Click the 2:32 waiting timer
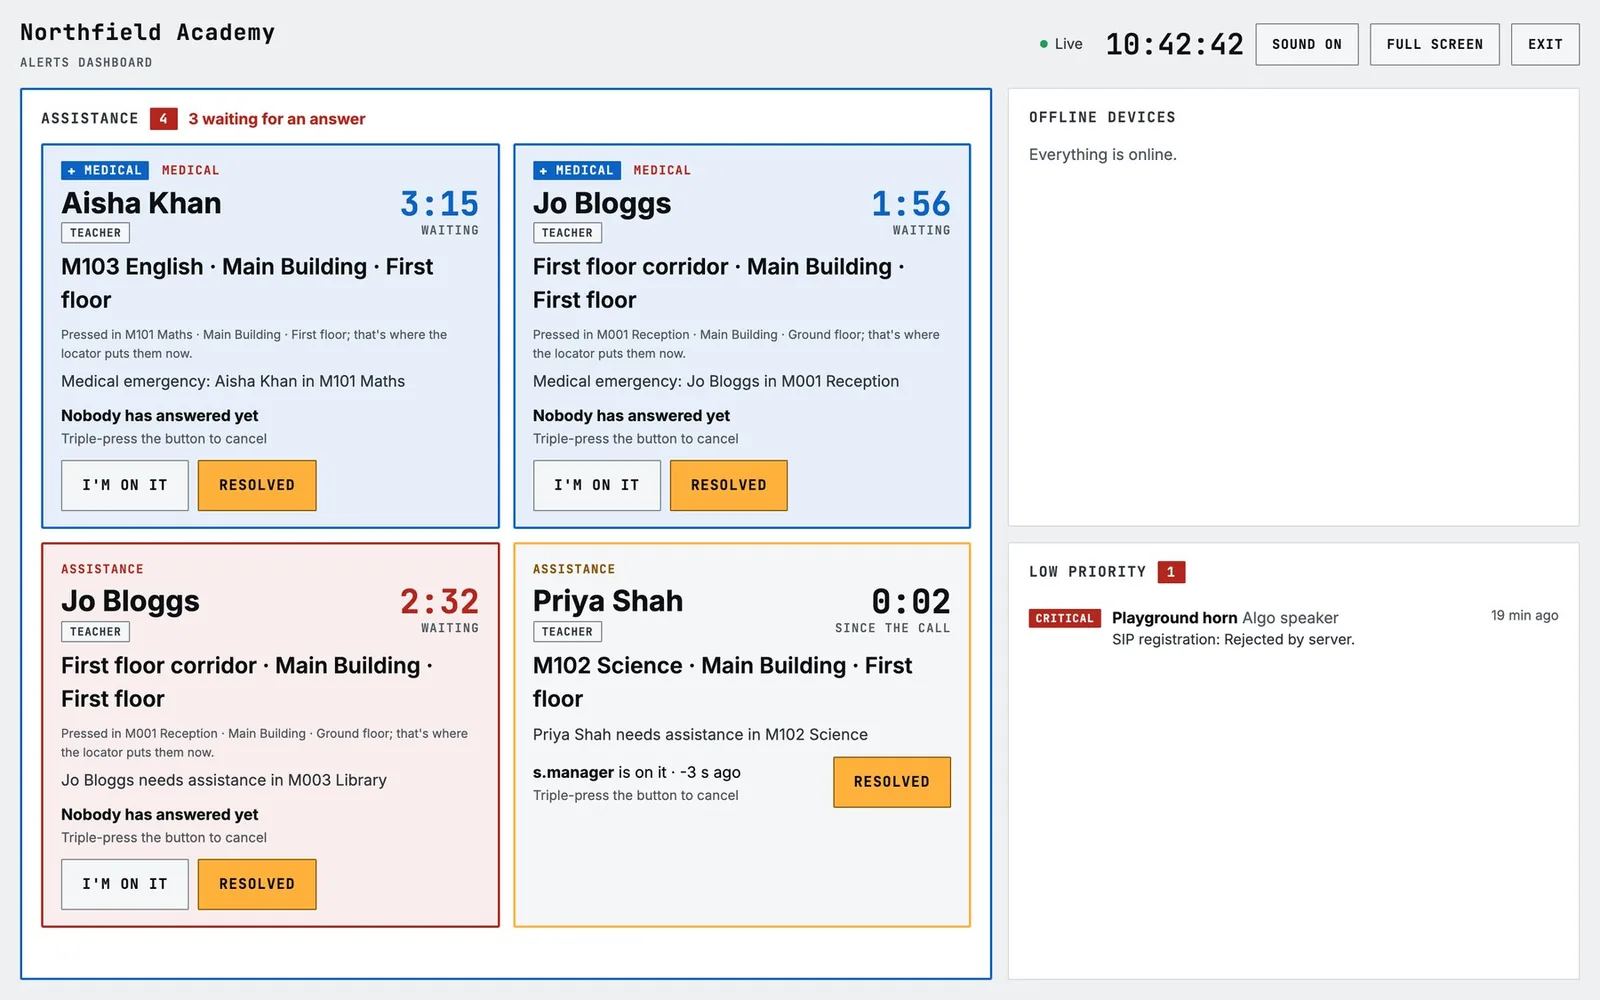The image size is (1600, 1000). tap(439, 602)
